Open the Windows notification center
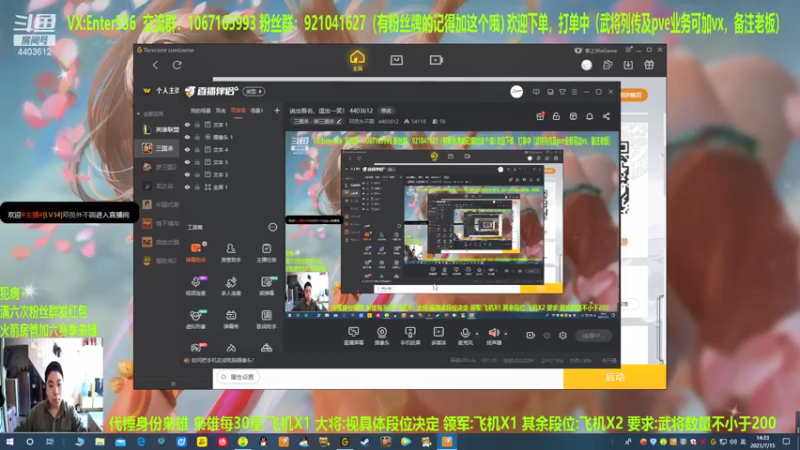This screenshot has height=450, width=800. point(786,442)
